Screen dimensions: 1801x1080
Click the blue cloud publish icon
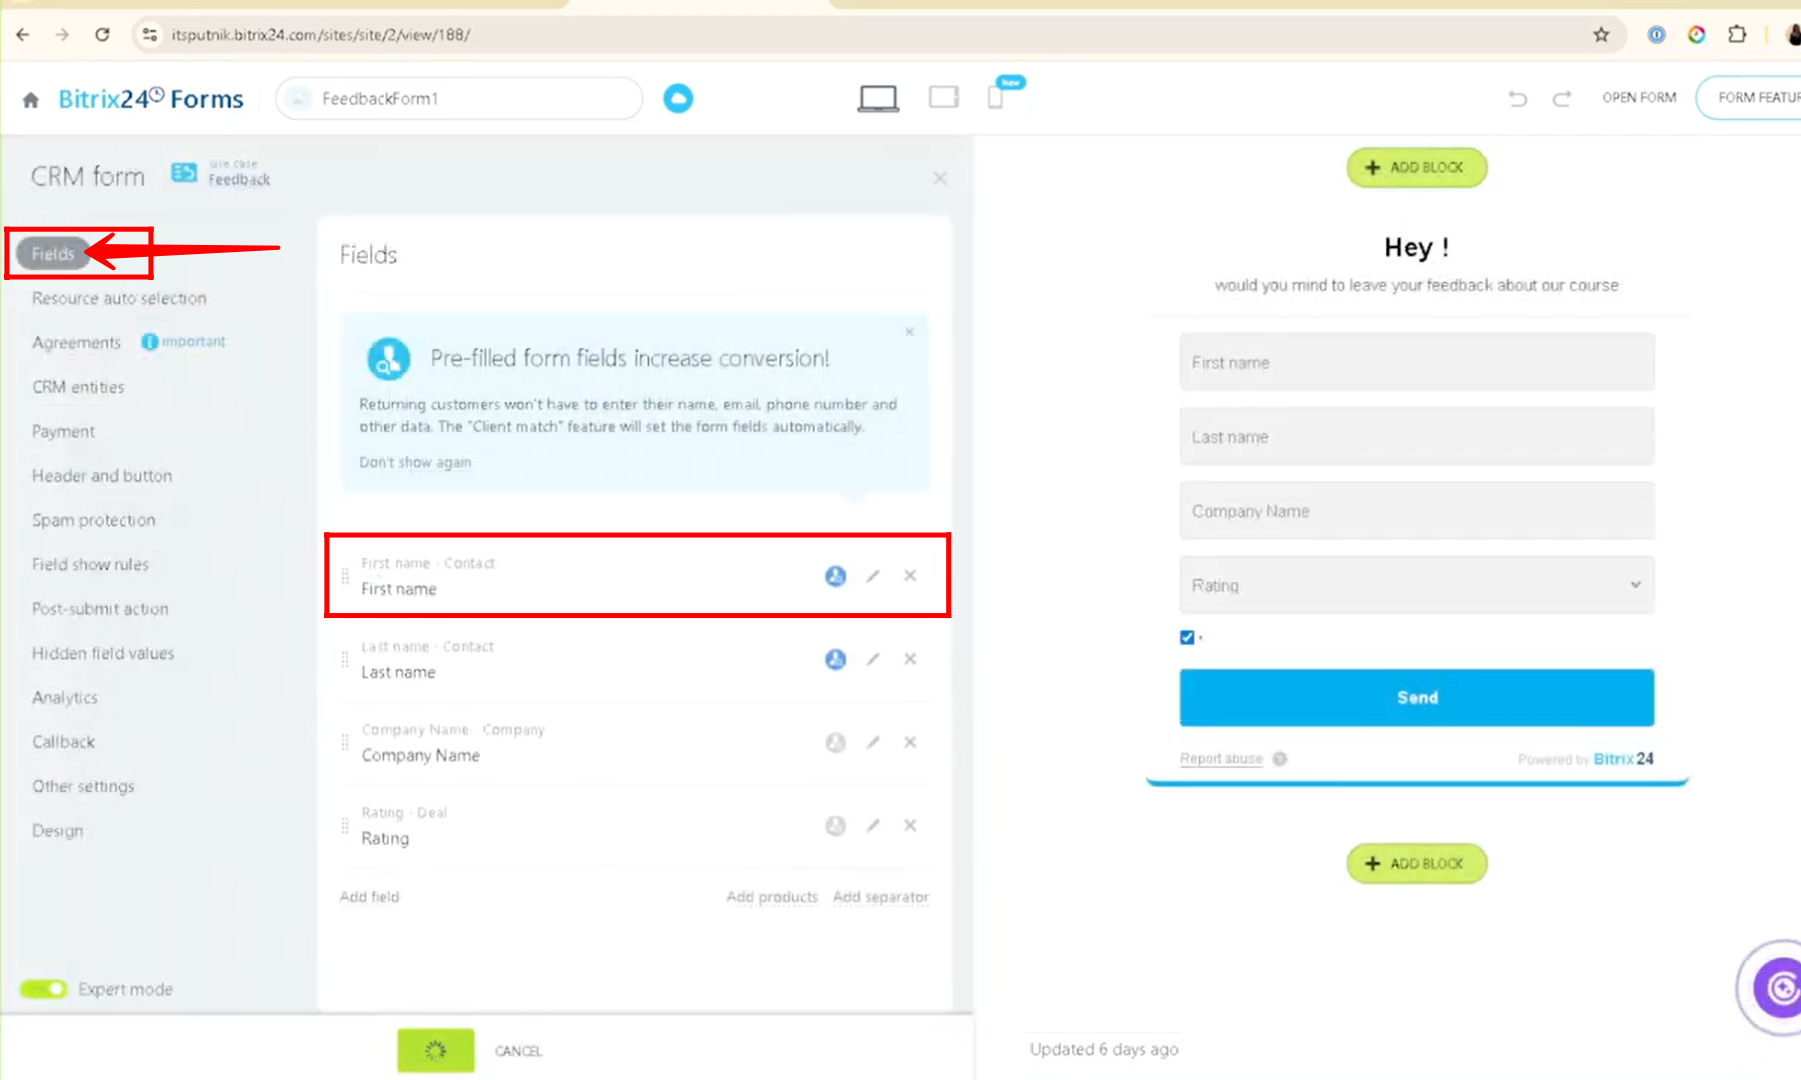click(x=678, y=98)
